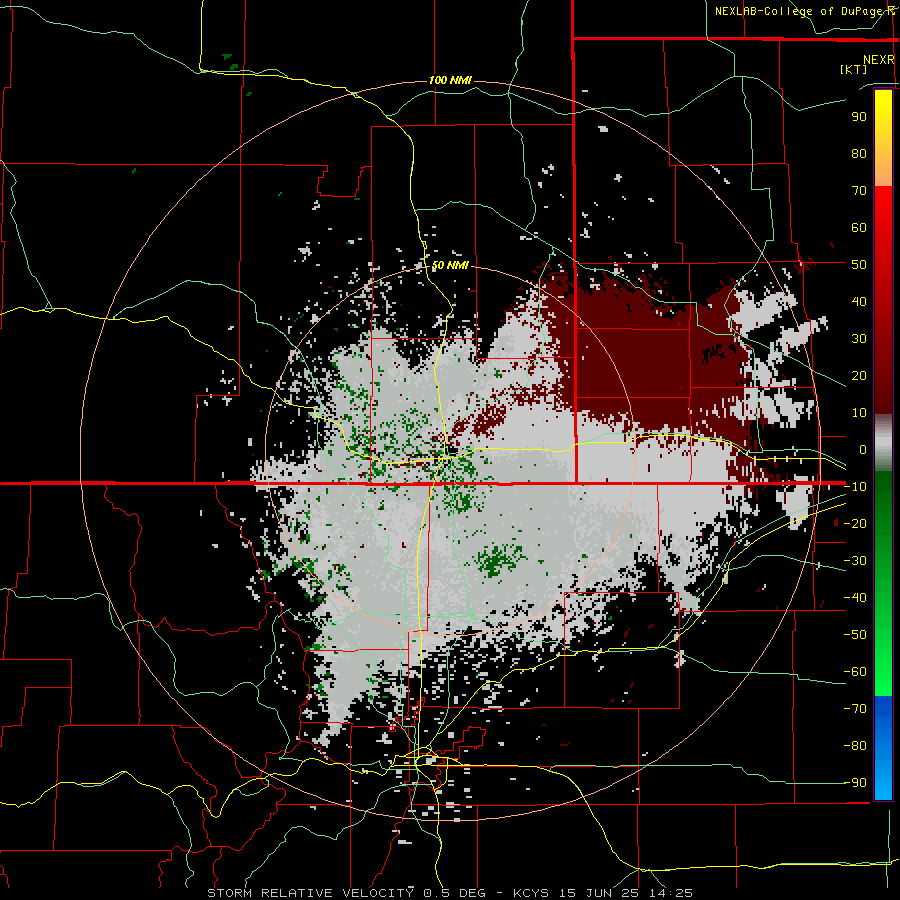Click the "100 NMI" range ring label
900x900 pixels.
[450, 80]
